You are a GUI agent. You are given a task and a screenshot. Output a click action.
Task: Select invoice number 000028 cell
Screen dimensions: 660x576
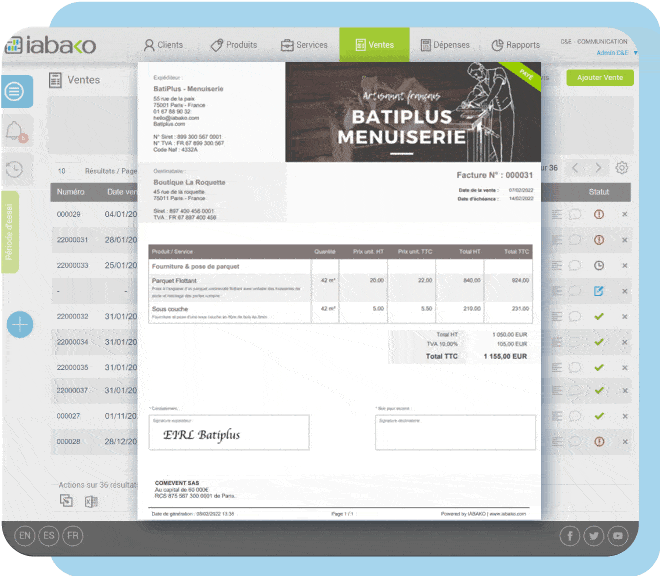pyautogui.click(x=68, y=442)
